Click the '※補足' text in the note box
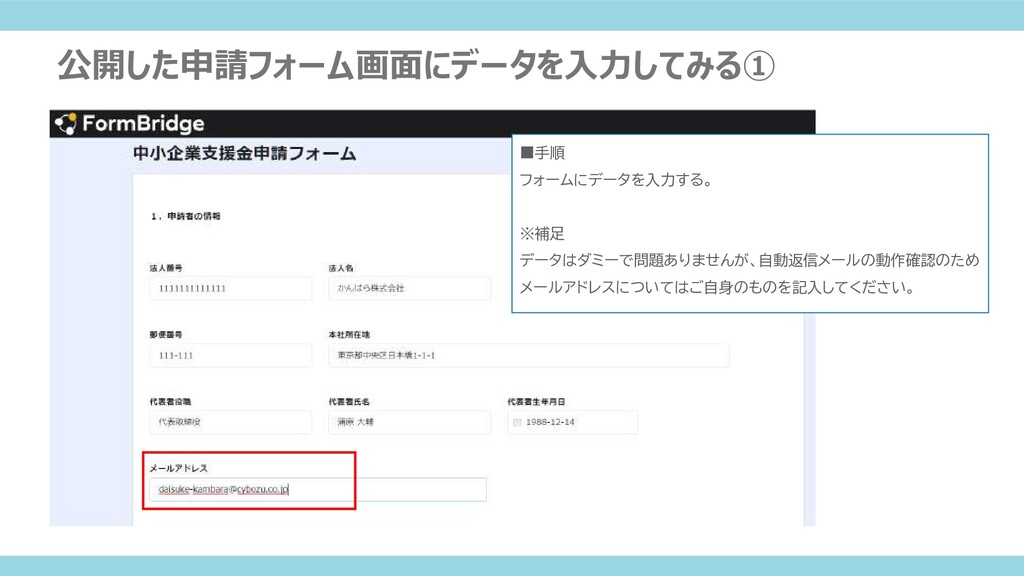Image resolution: width=1024 pixels, height=576 pixels. click(x=542, y=233)
